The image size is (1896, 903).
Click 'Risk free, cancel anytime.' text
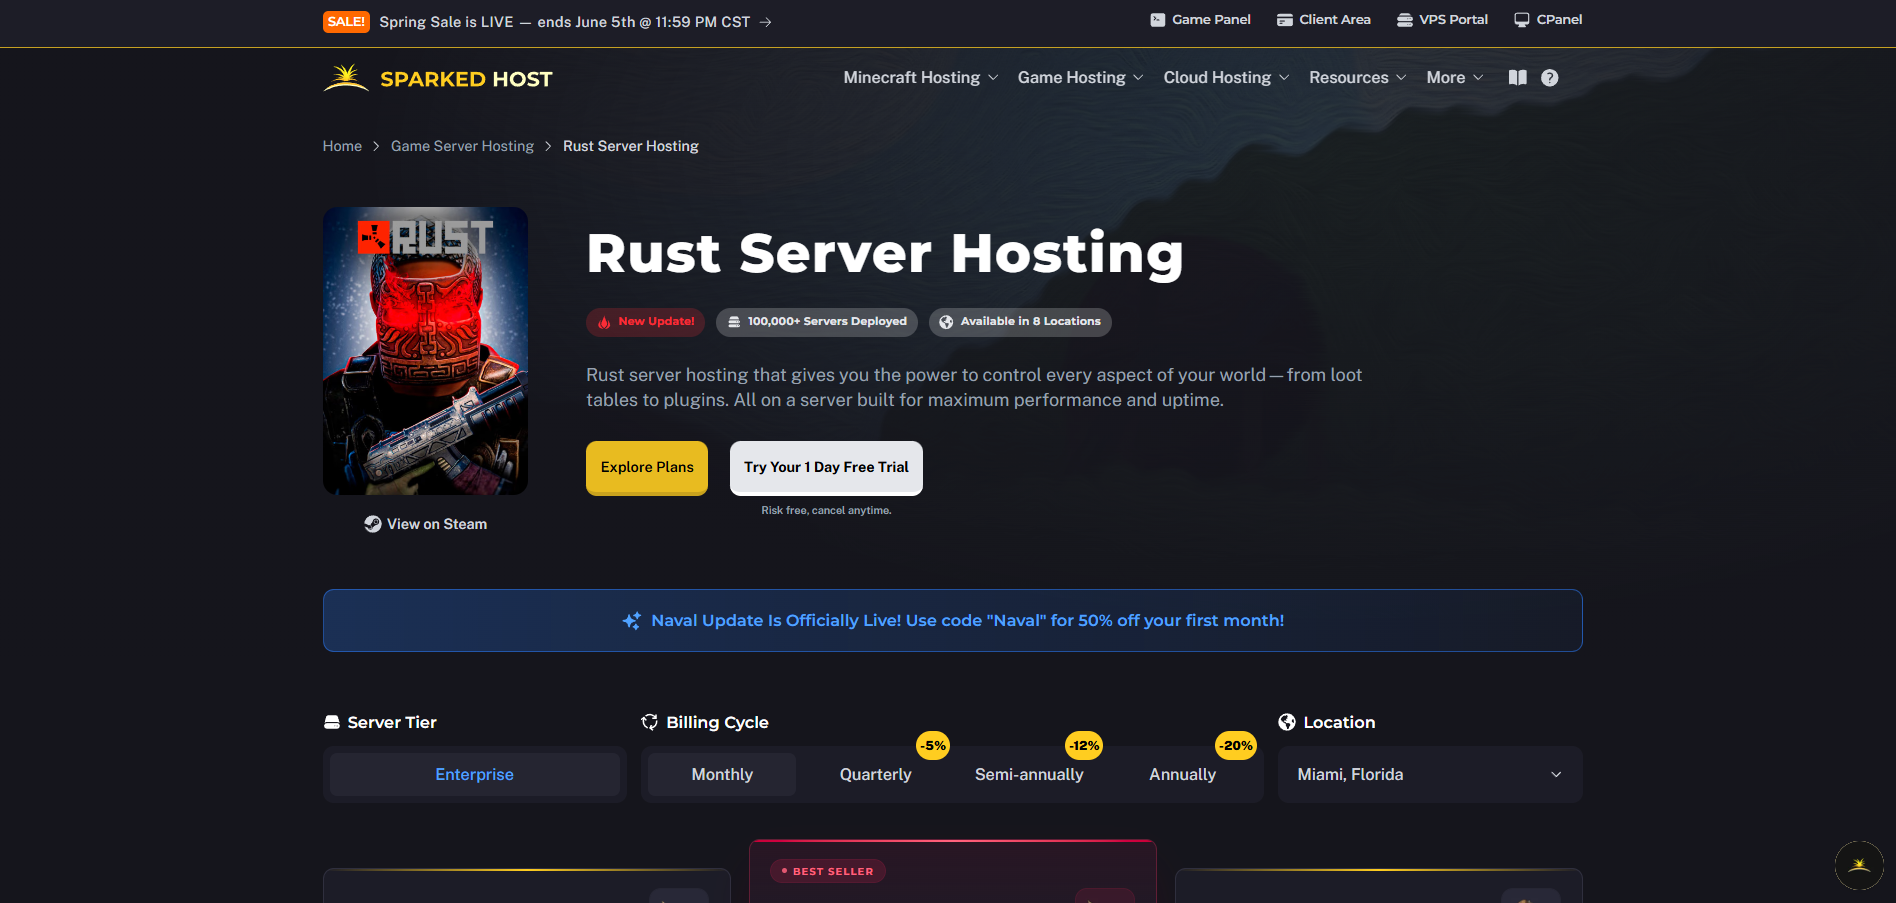[826, 511]
